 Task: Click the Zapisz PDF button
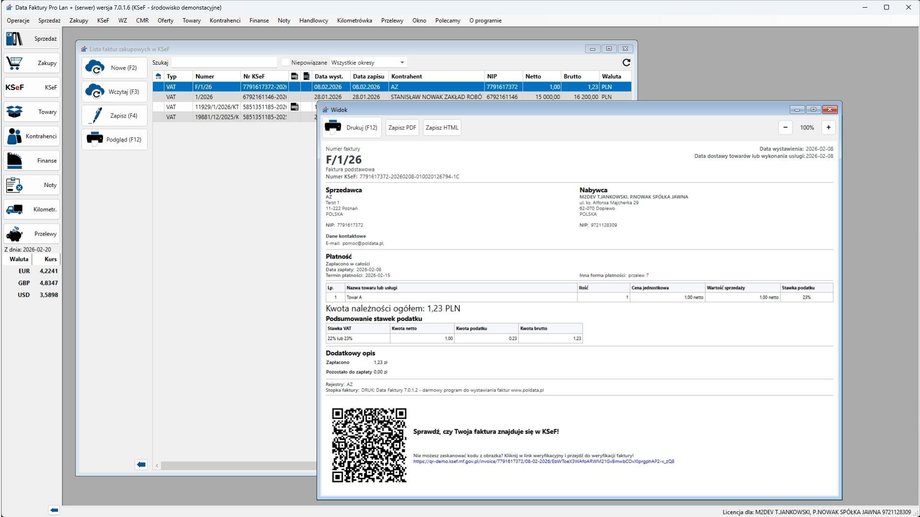click(x=402, y=128)
